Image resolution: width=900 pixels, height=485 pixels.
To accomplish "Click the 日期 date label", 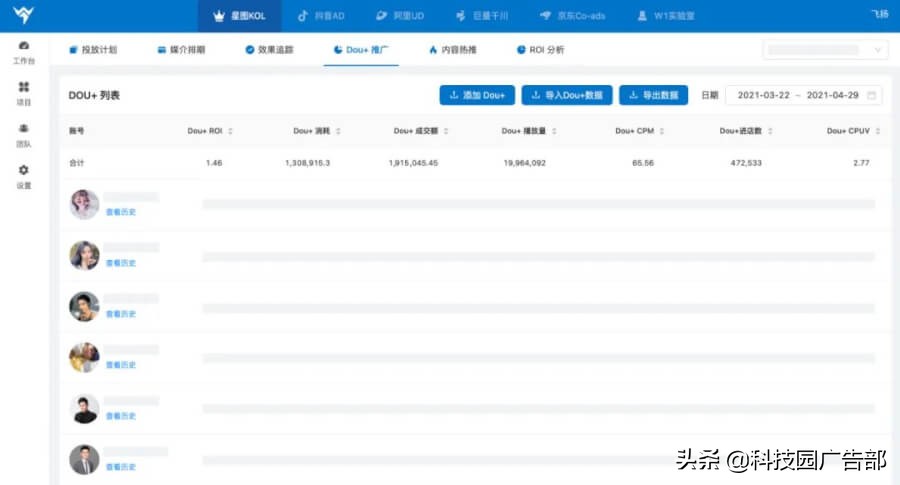I will 709,95.
